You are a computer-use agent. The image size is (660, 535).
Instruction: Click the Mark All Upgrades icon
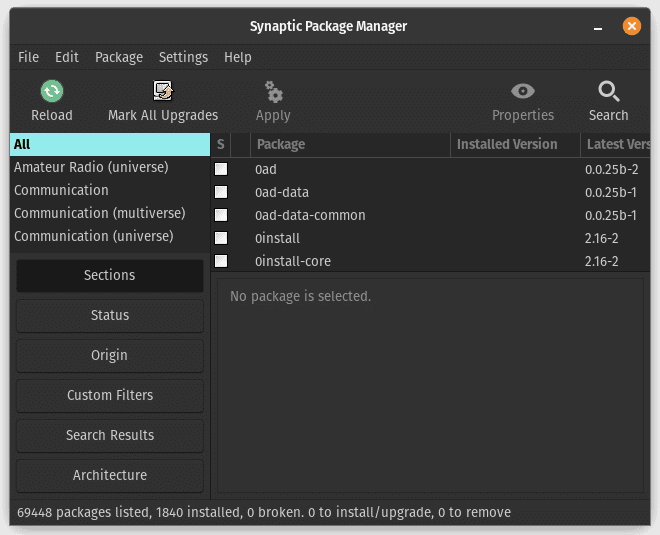click(163, 91)
